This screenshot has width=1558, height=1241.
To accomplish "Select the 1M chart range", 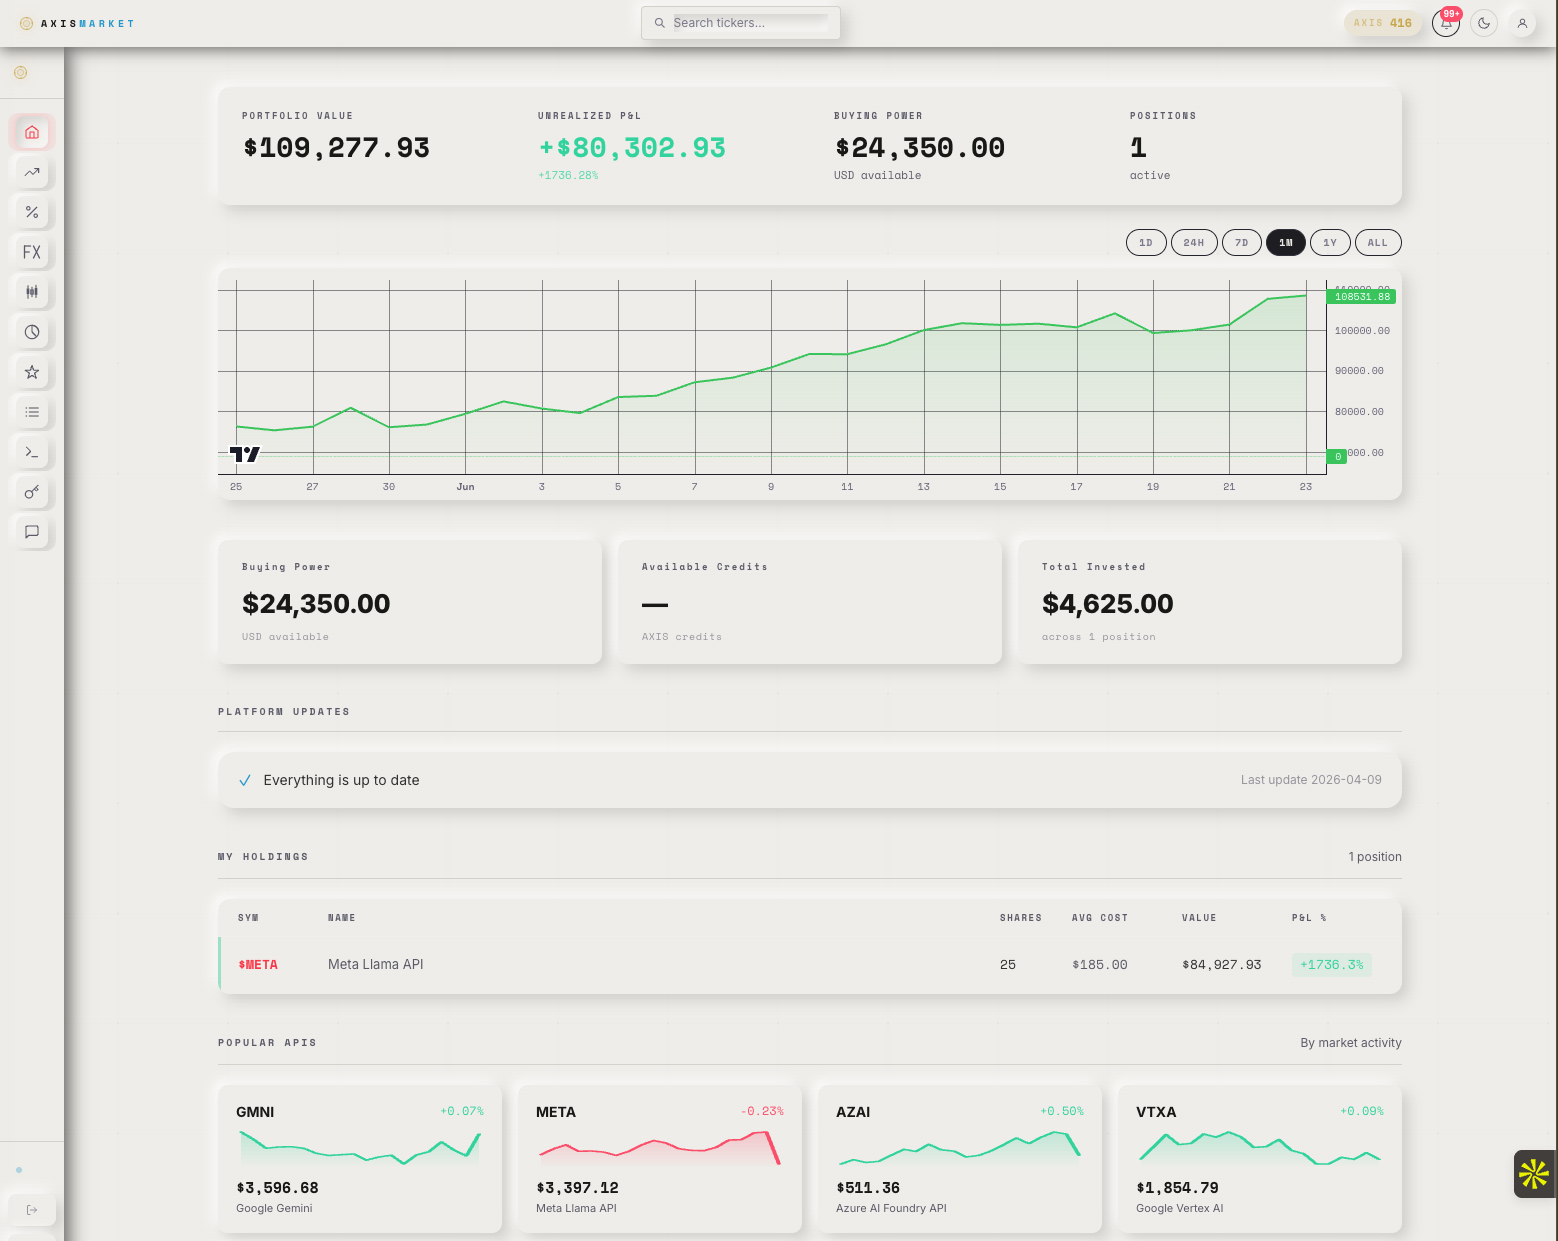I will tap(1286, 243).
